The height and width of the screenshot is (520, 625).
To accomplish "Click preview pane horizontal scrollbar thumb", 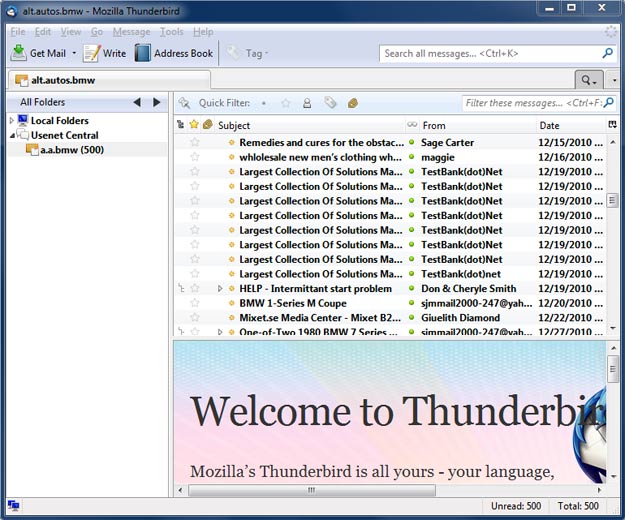I will tap(312, 490).
